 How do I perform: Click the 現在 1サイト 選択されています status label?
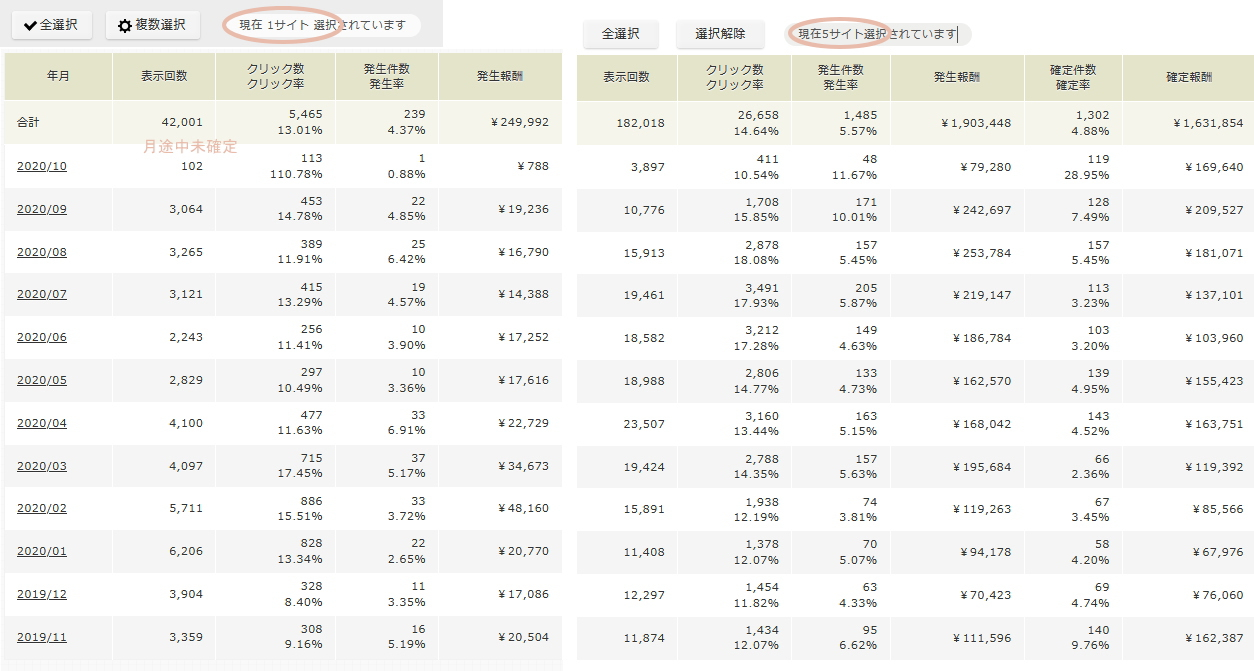point(322,25)
